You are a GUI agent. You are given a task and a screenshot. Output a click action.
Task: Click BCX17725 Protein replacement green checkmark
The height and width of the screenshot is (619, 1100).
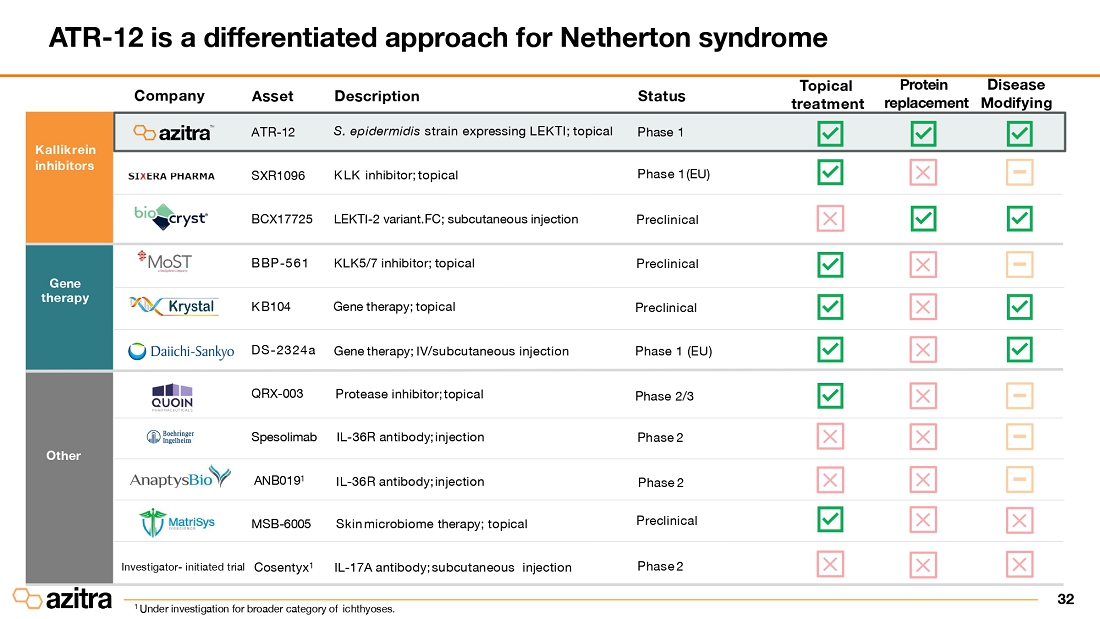click(923, 217)
